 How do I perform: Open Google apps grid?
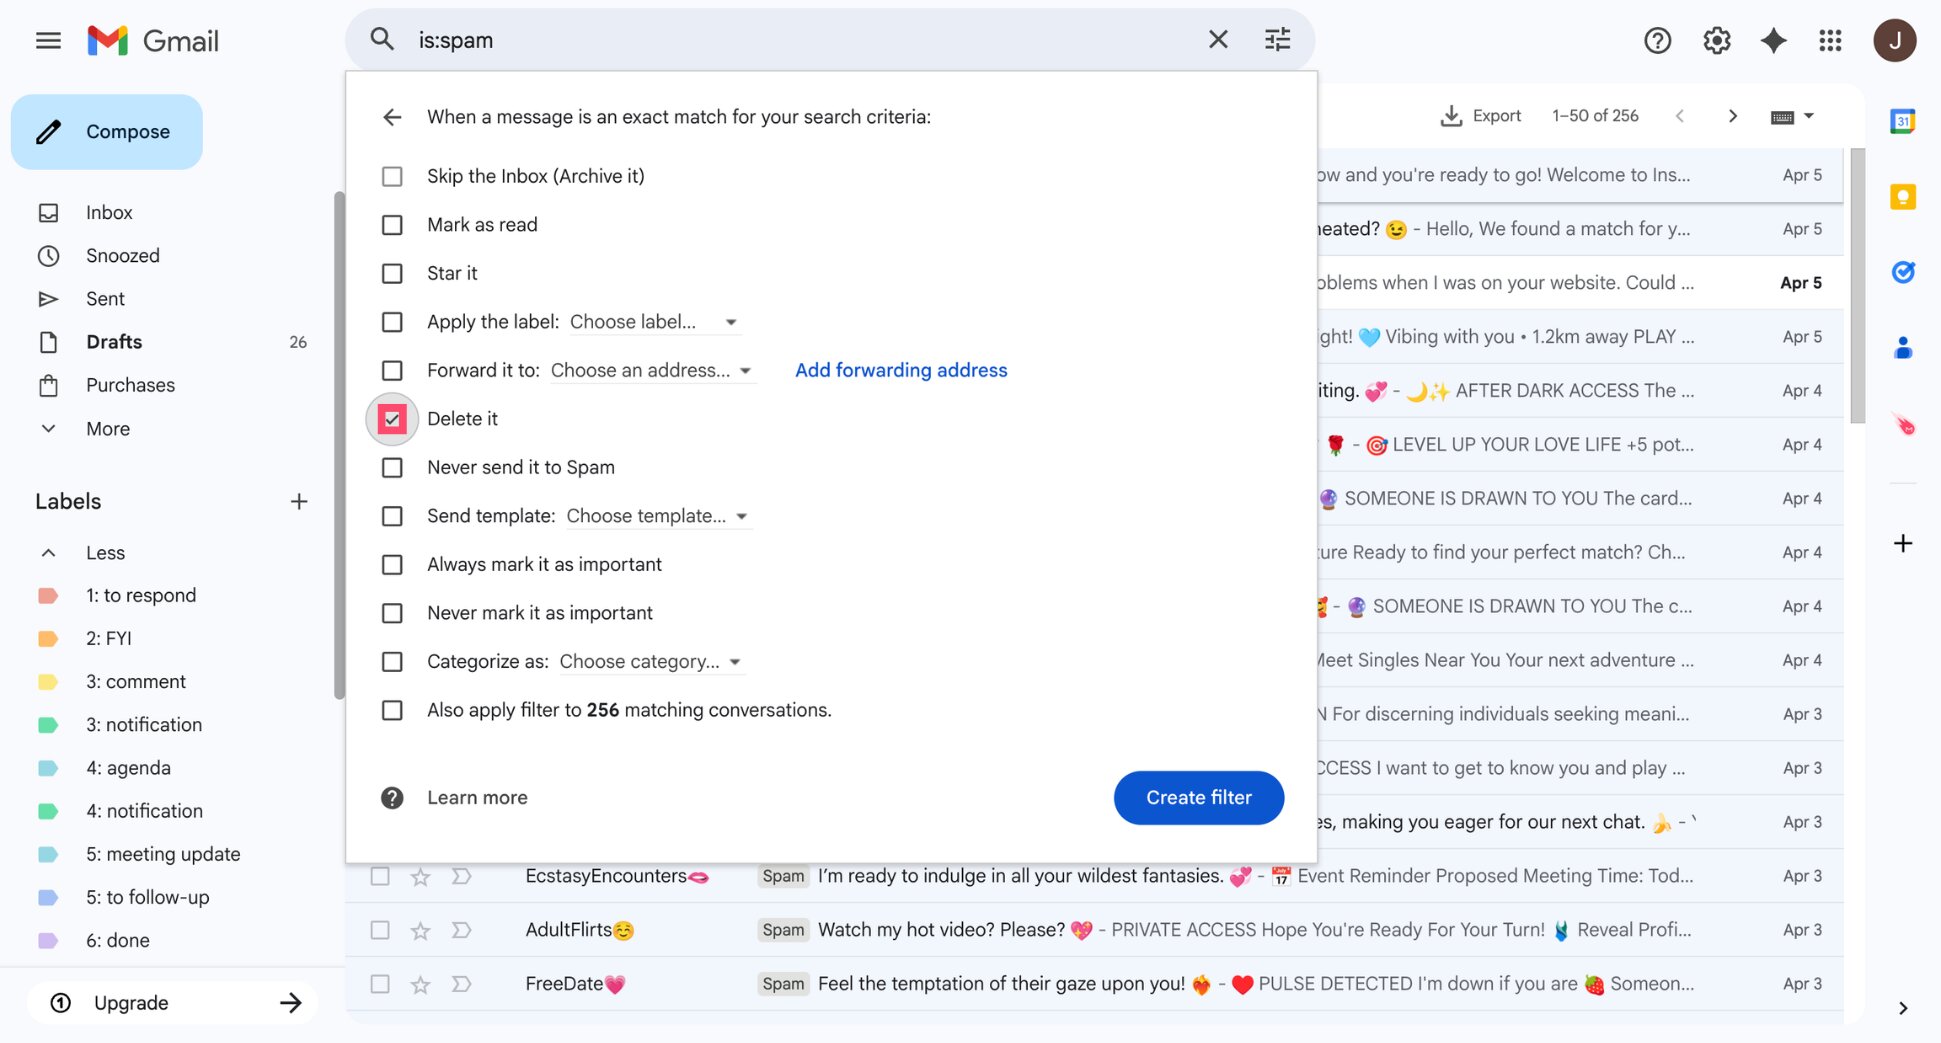click(x=1830, y=41)
